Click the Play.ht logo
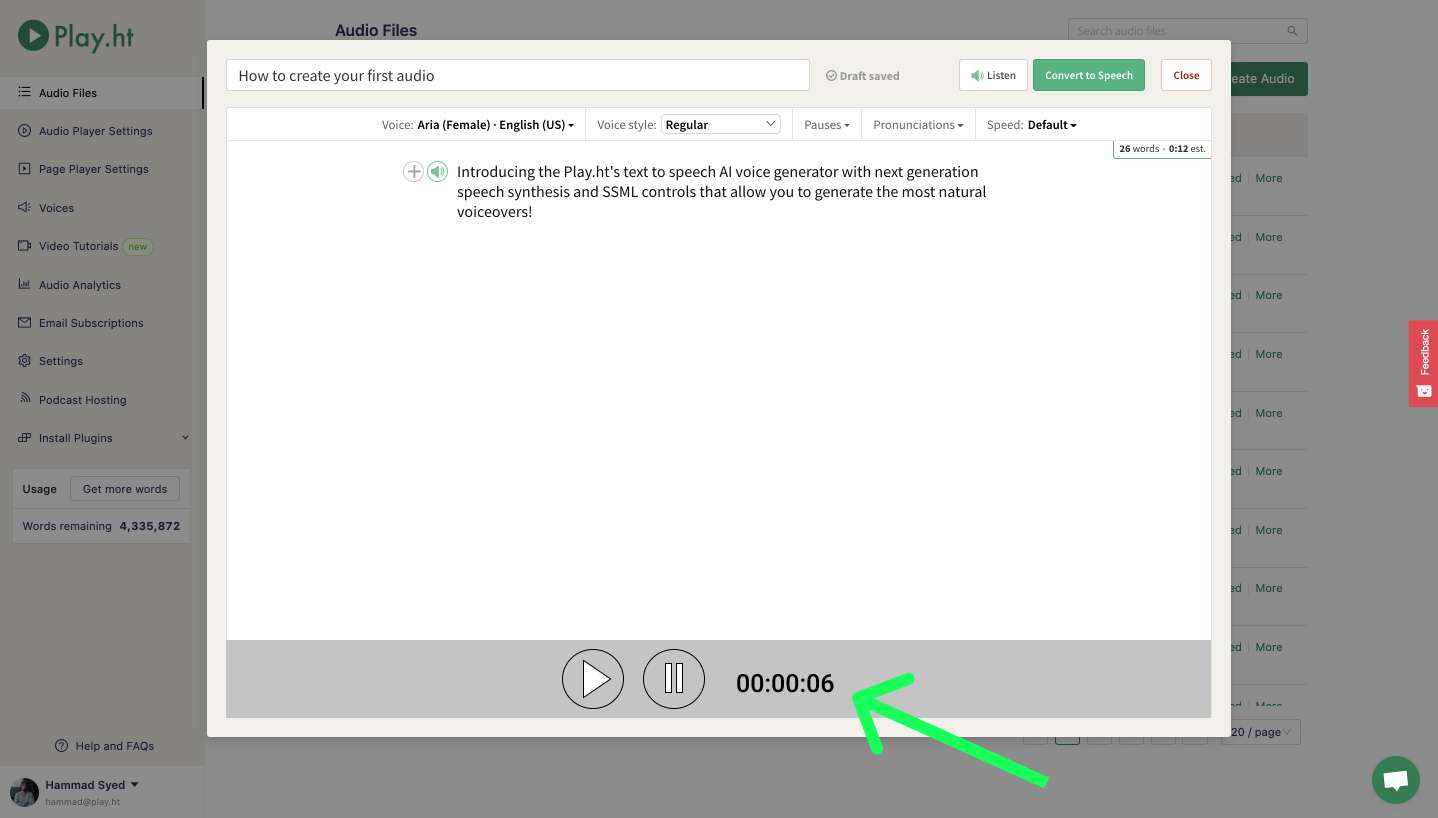Screen dimensions: 1438x818 75,37
